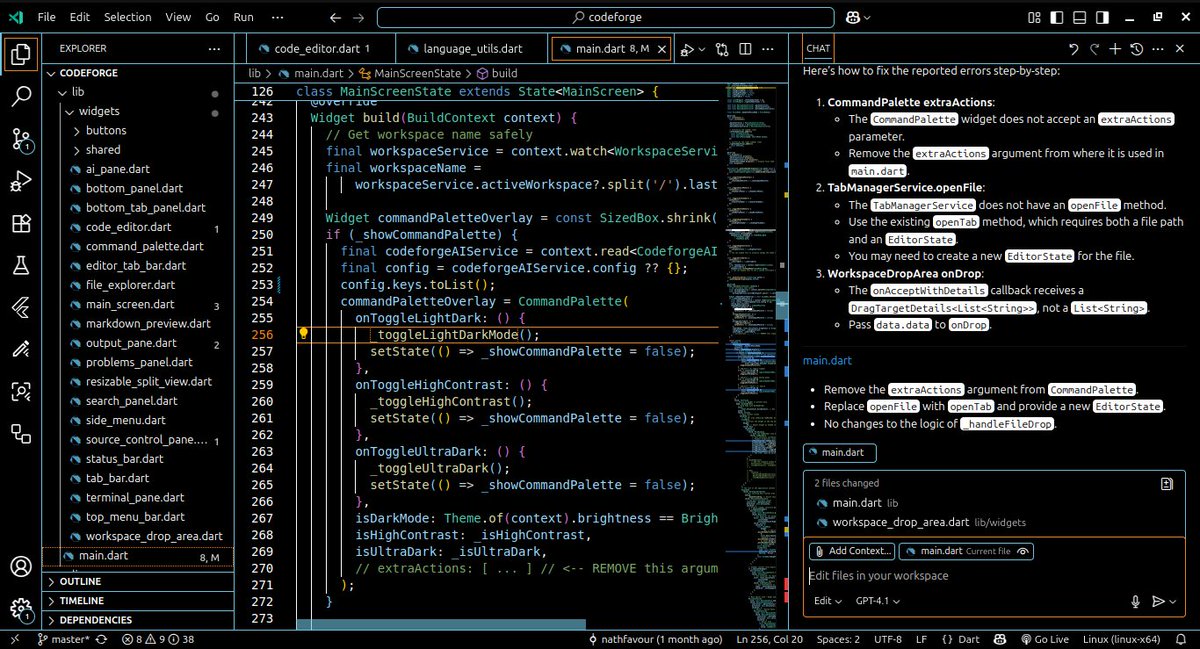
Task: View all edits icon in files changed
Action: click(x=1166, y=483)
